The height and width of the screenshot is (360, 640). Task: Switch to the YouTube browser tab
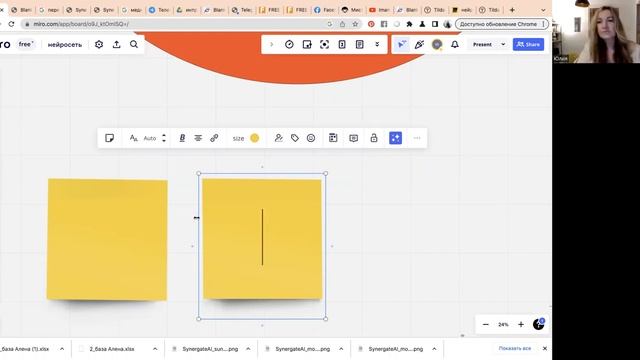coord(380,10)
